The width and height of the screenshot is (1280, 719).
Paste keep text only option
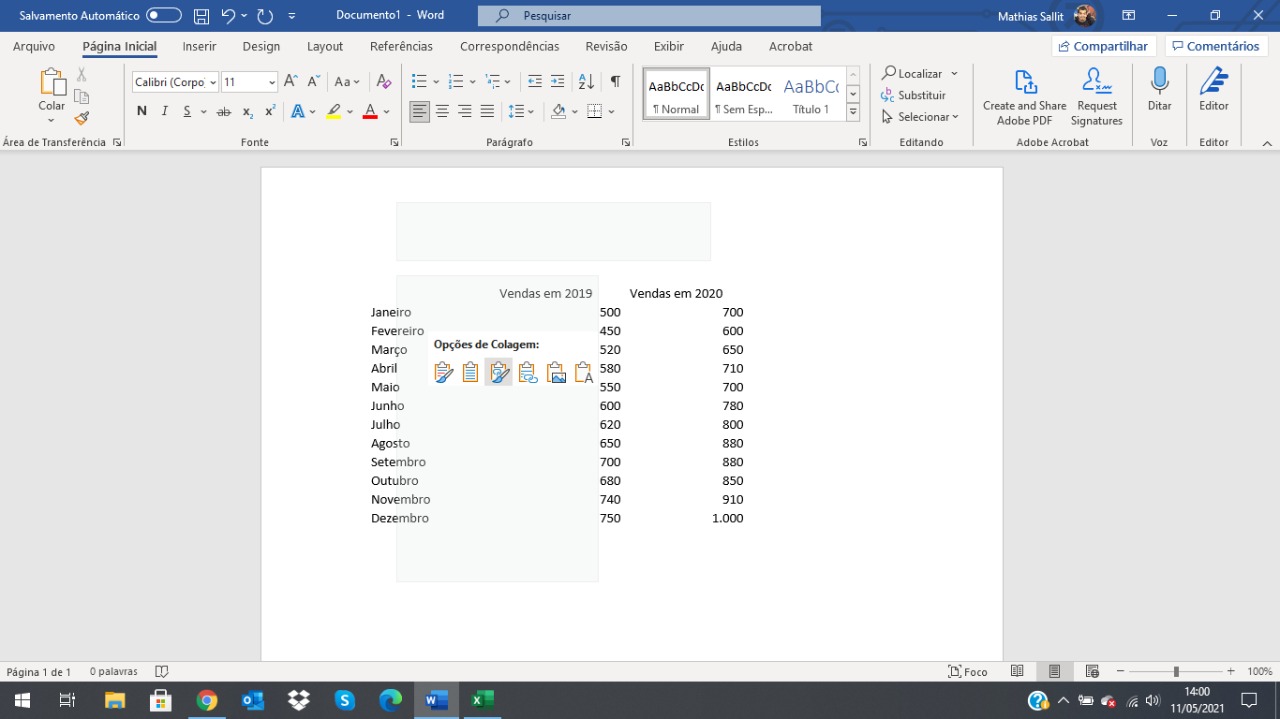[583, 373]
